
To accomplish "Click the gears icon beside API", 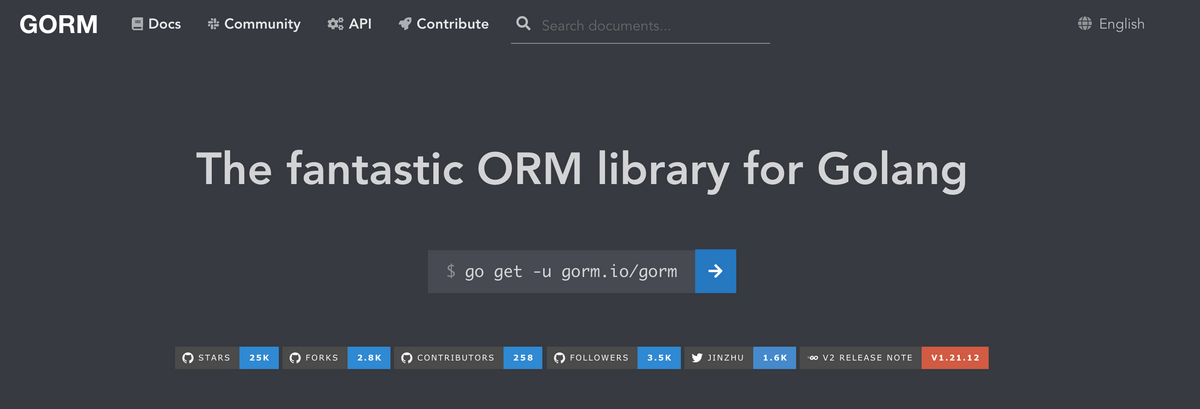I will tap(335, 24).
